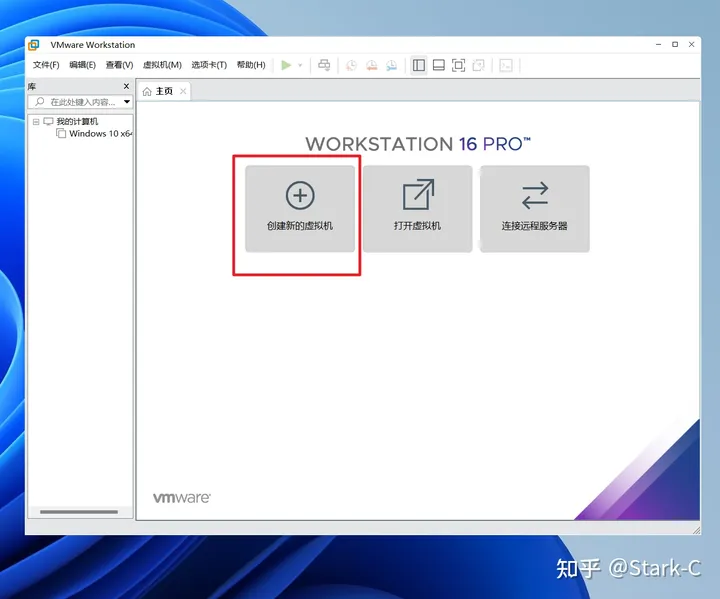720x599 pixels.
Task: Close the 主页 tab
Action: tap(183, 91)
